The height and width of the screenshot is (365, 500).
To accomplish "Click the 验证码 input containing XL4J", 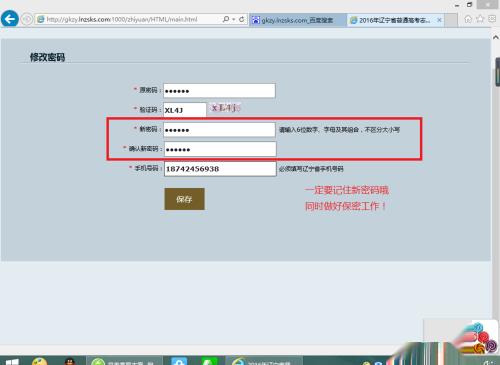I will coord(185,110).
